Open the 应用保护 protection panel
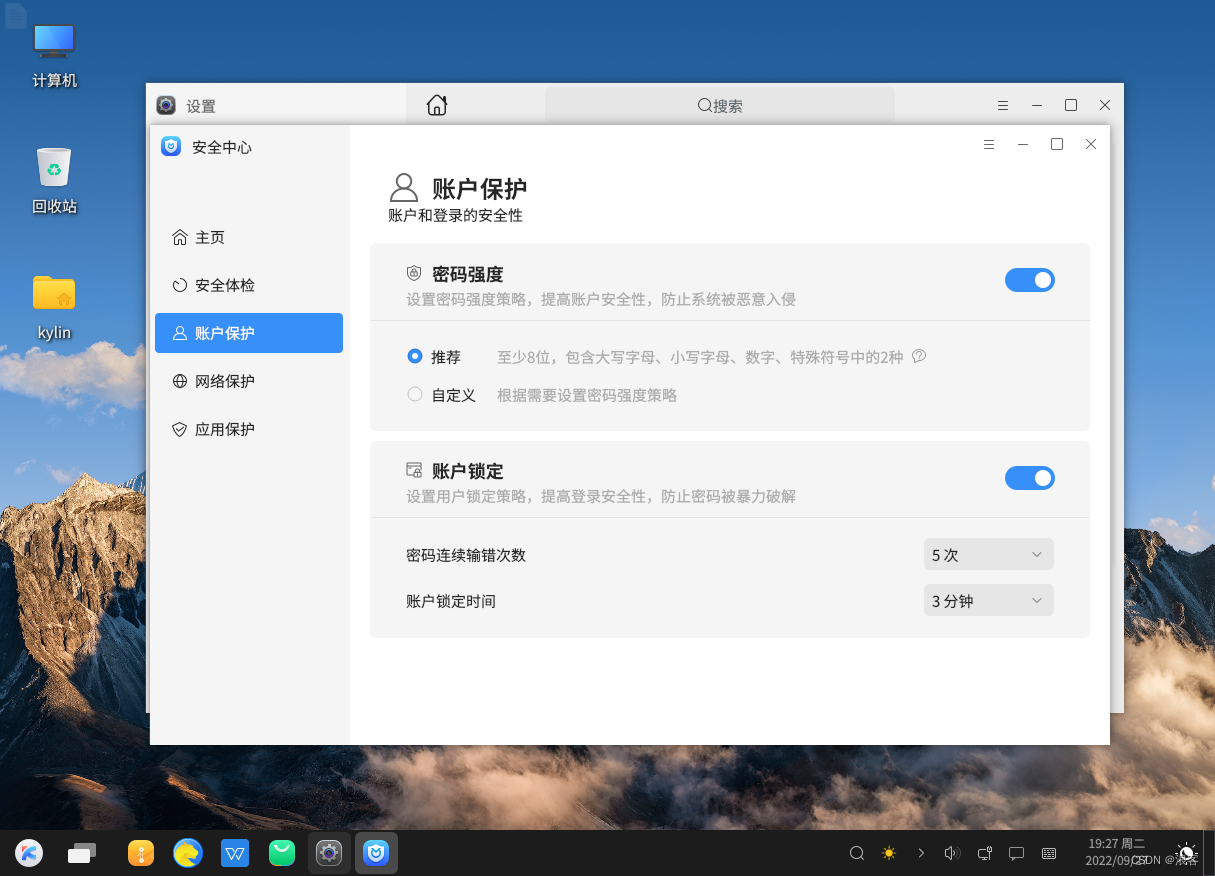This screenshot has width=1215, height=876. coord(225,429)
